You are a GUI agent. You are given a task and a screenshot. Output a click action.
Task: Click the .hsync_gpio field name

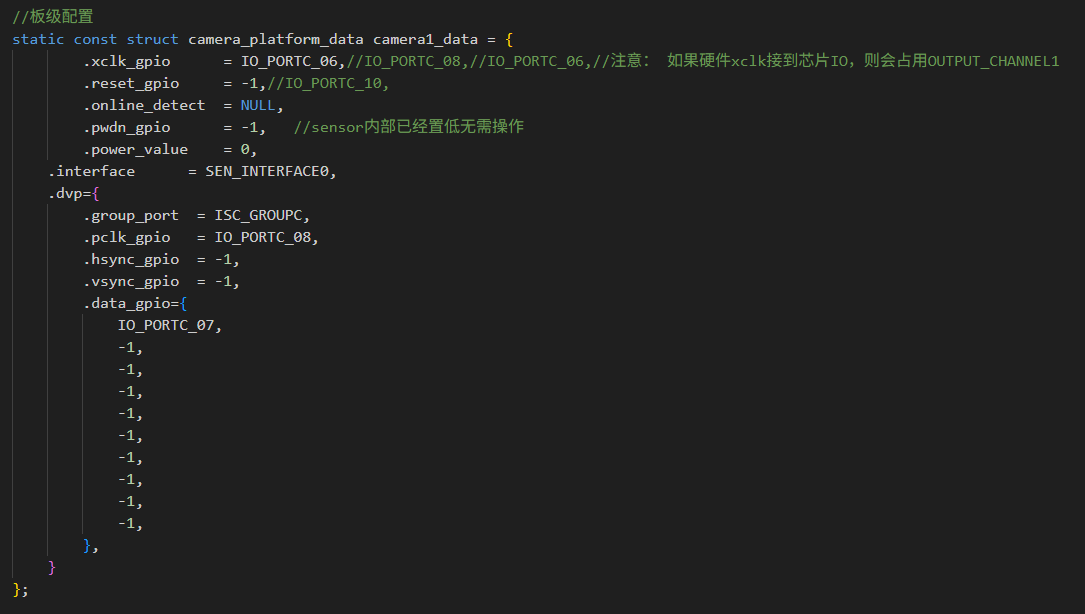(x=131, y=260)
